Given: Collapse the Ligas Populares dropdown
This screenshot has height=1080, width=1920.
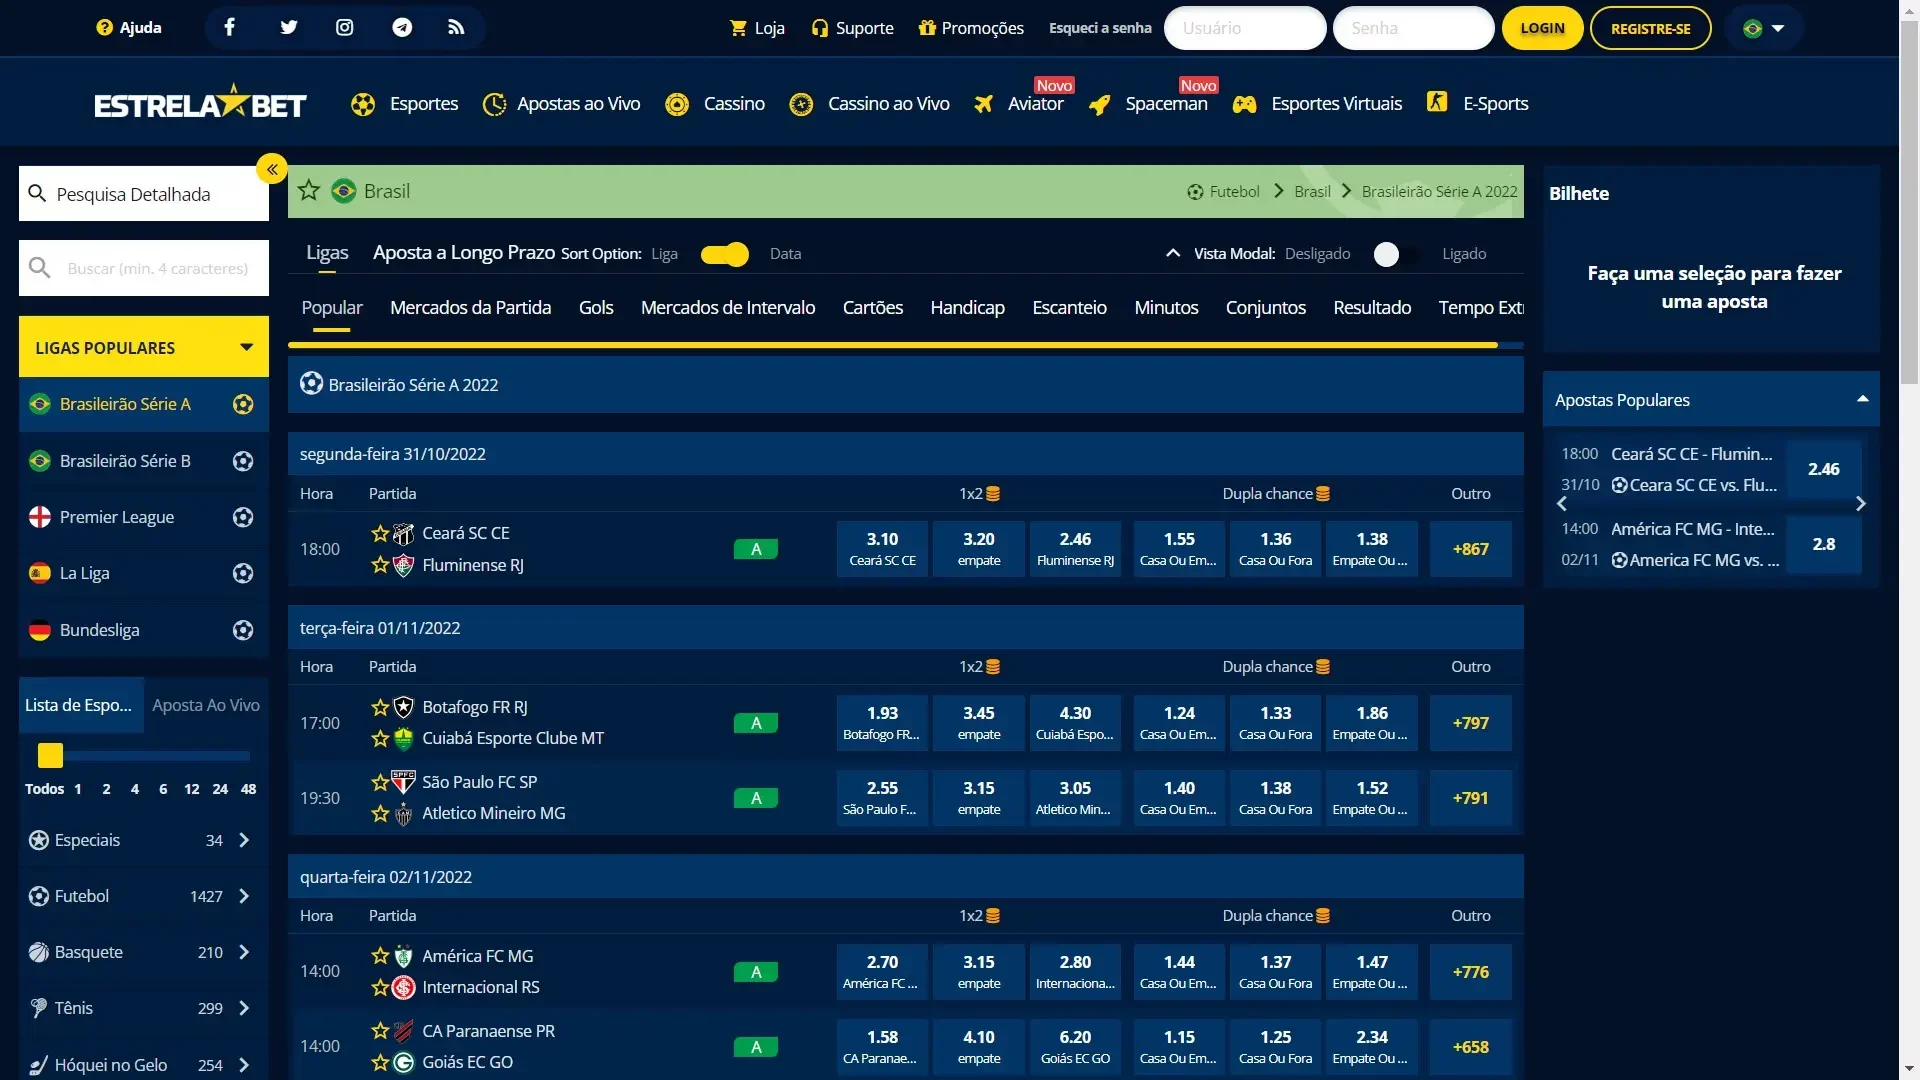Looking at the screenshot, I should (x=246, y=347).
